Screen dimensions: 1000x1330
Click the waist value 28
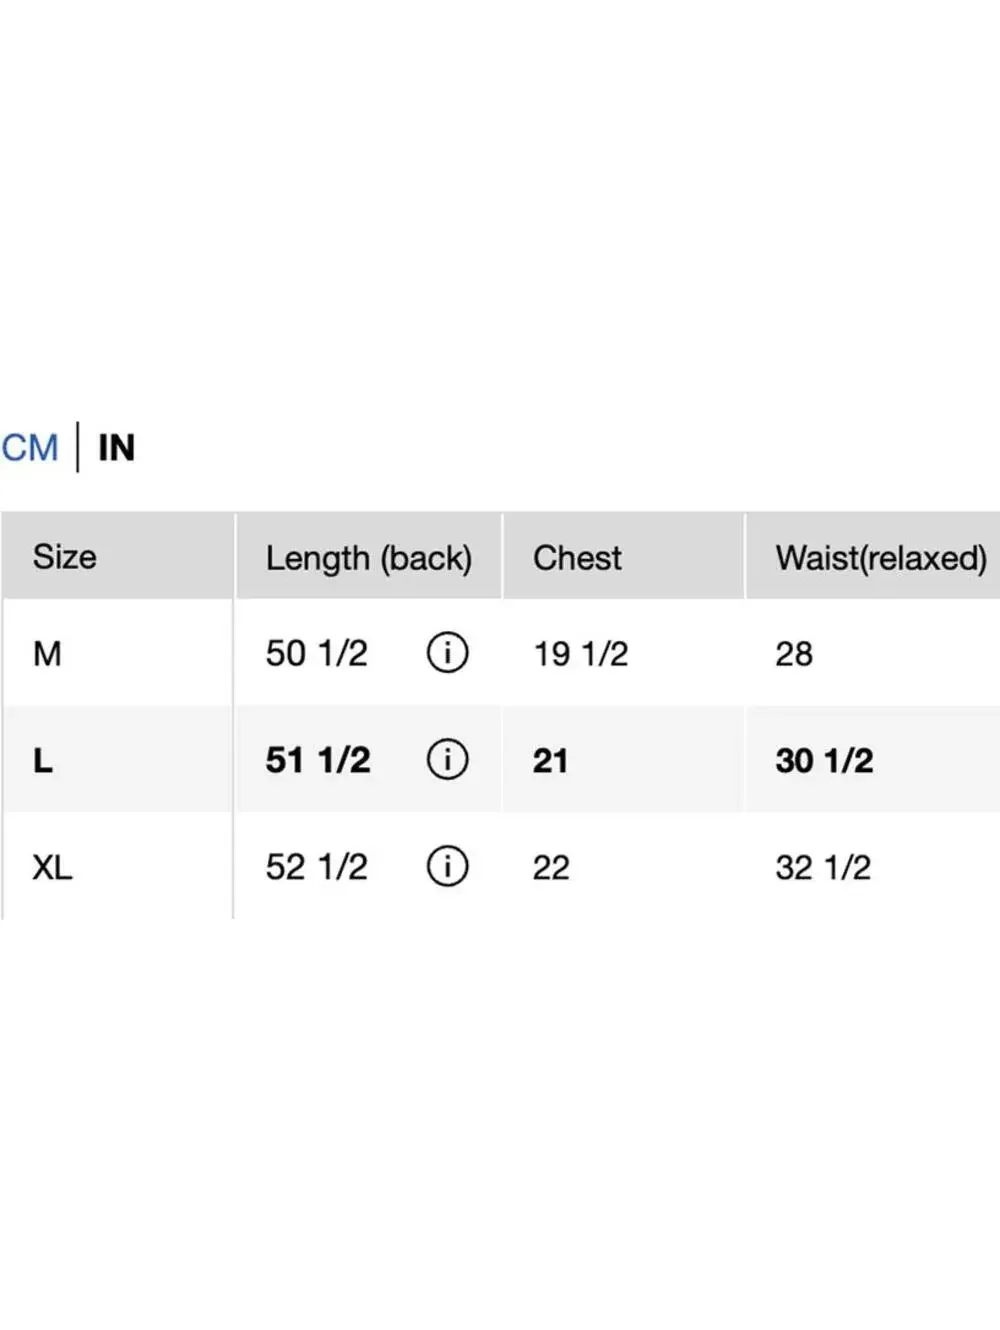(x=794, y=654)
